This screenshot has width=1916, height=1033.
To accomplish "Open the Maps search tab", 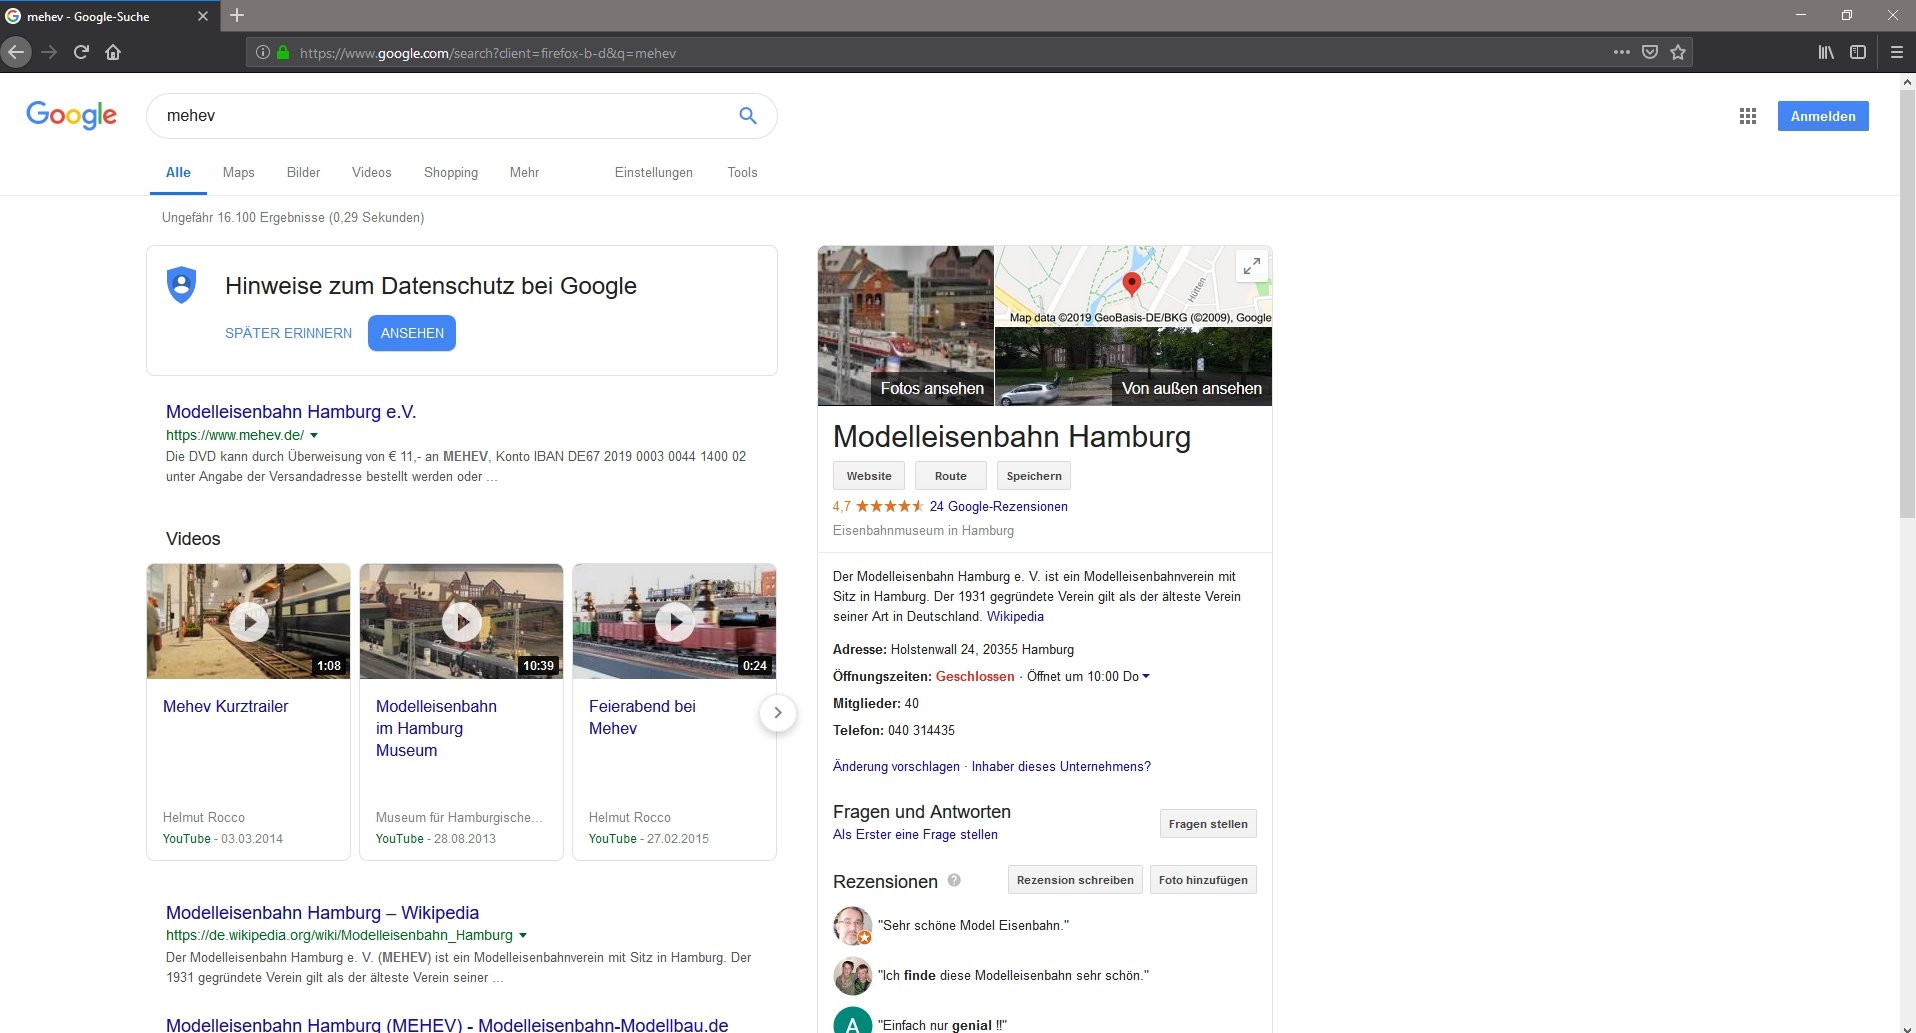I will [238, 172].
